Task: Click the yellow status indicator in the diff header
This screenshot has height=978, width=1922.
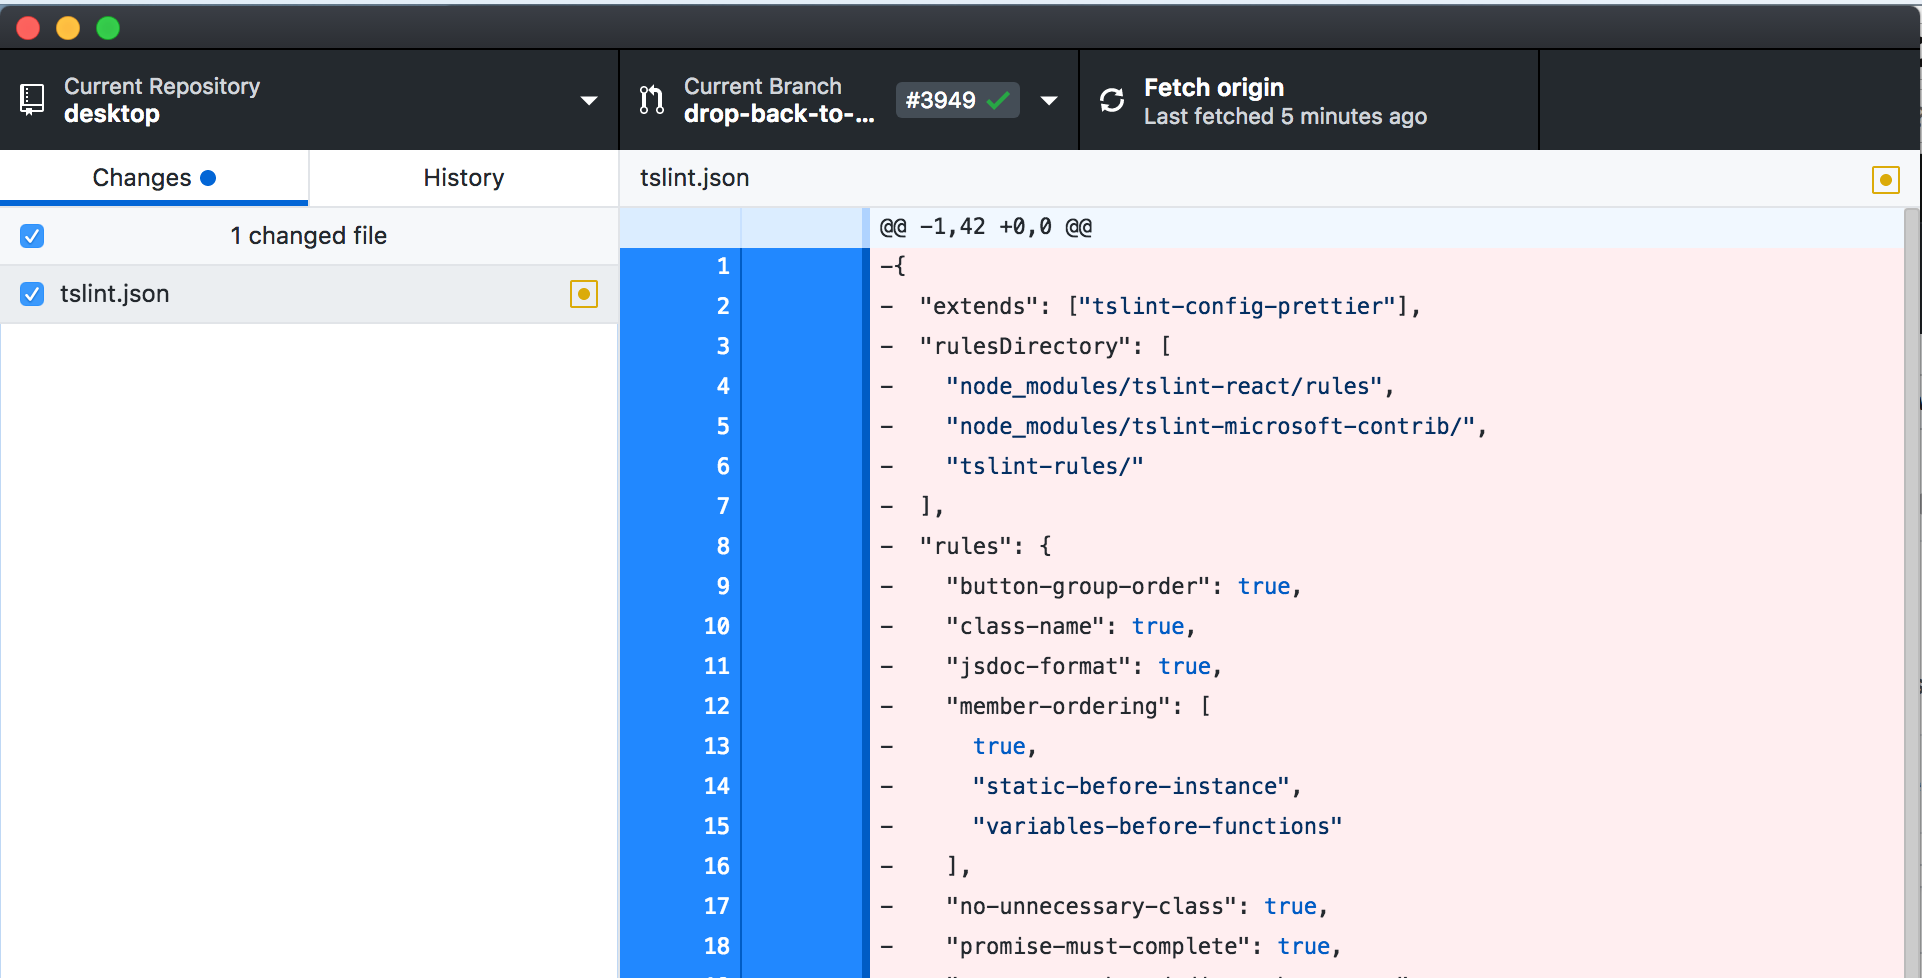Action: 1887,179
